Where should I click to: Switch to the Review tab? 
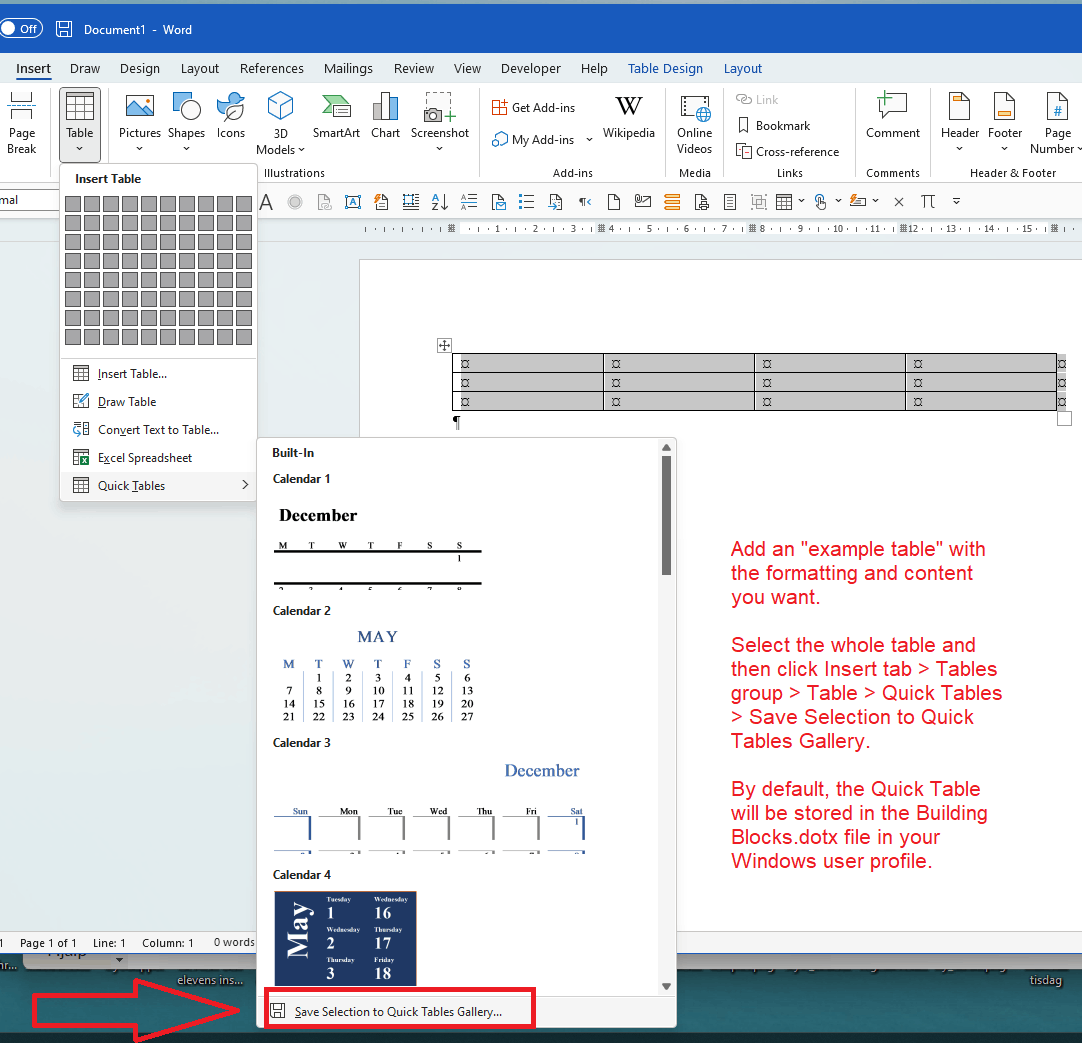coord(413,68)
